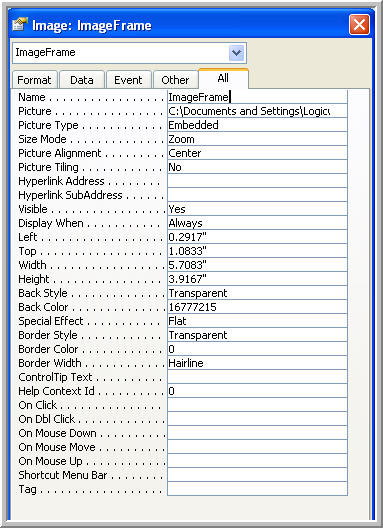
Task: Click the Picture path field
Action: click(257, 111)
